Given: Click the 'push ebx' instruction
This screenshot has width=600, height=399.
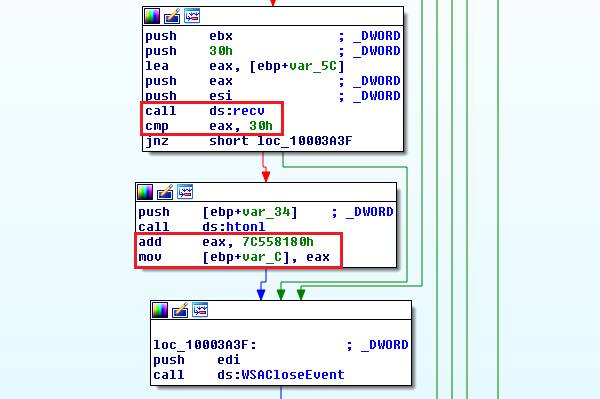Looking at the screenshot, I should (x=189, y=36).
